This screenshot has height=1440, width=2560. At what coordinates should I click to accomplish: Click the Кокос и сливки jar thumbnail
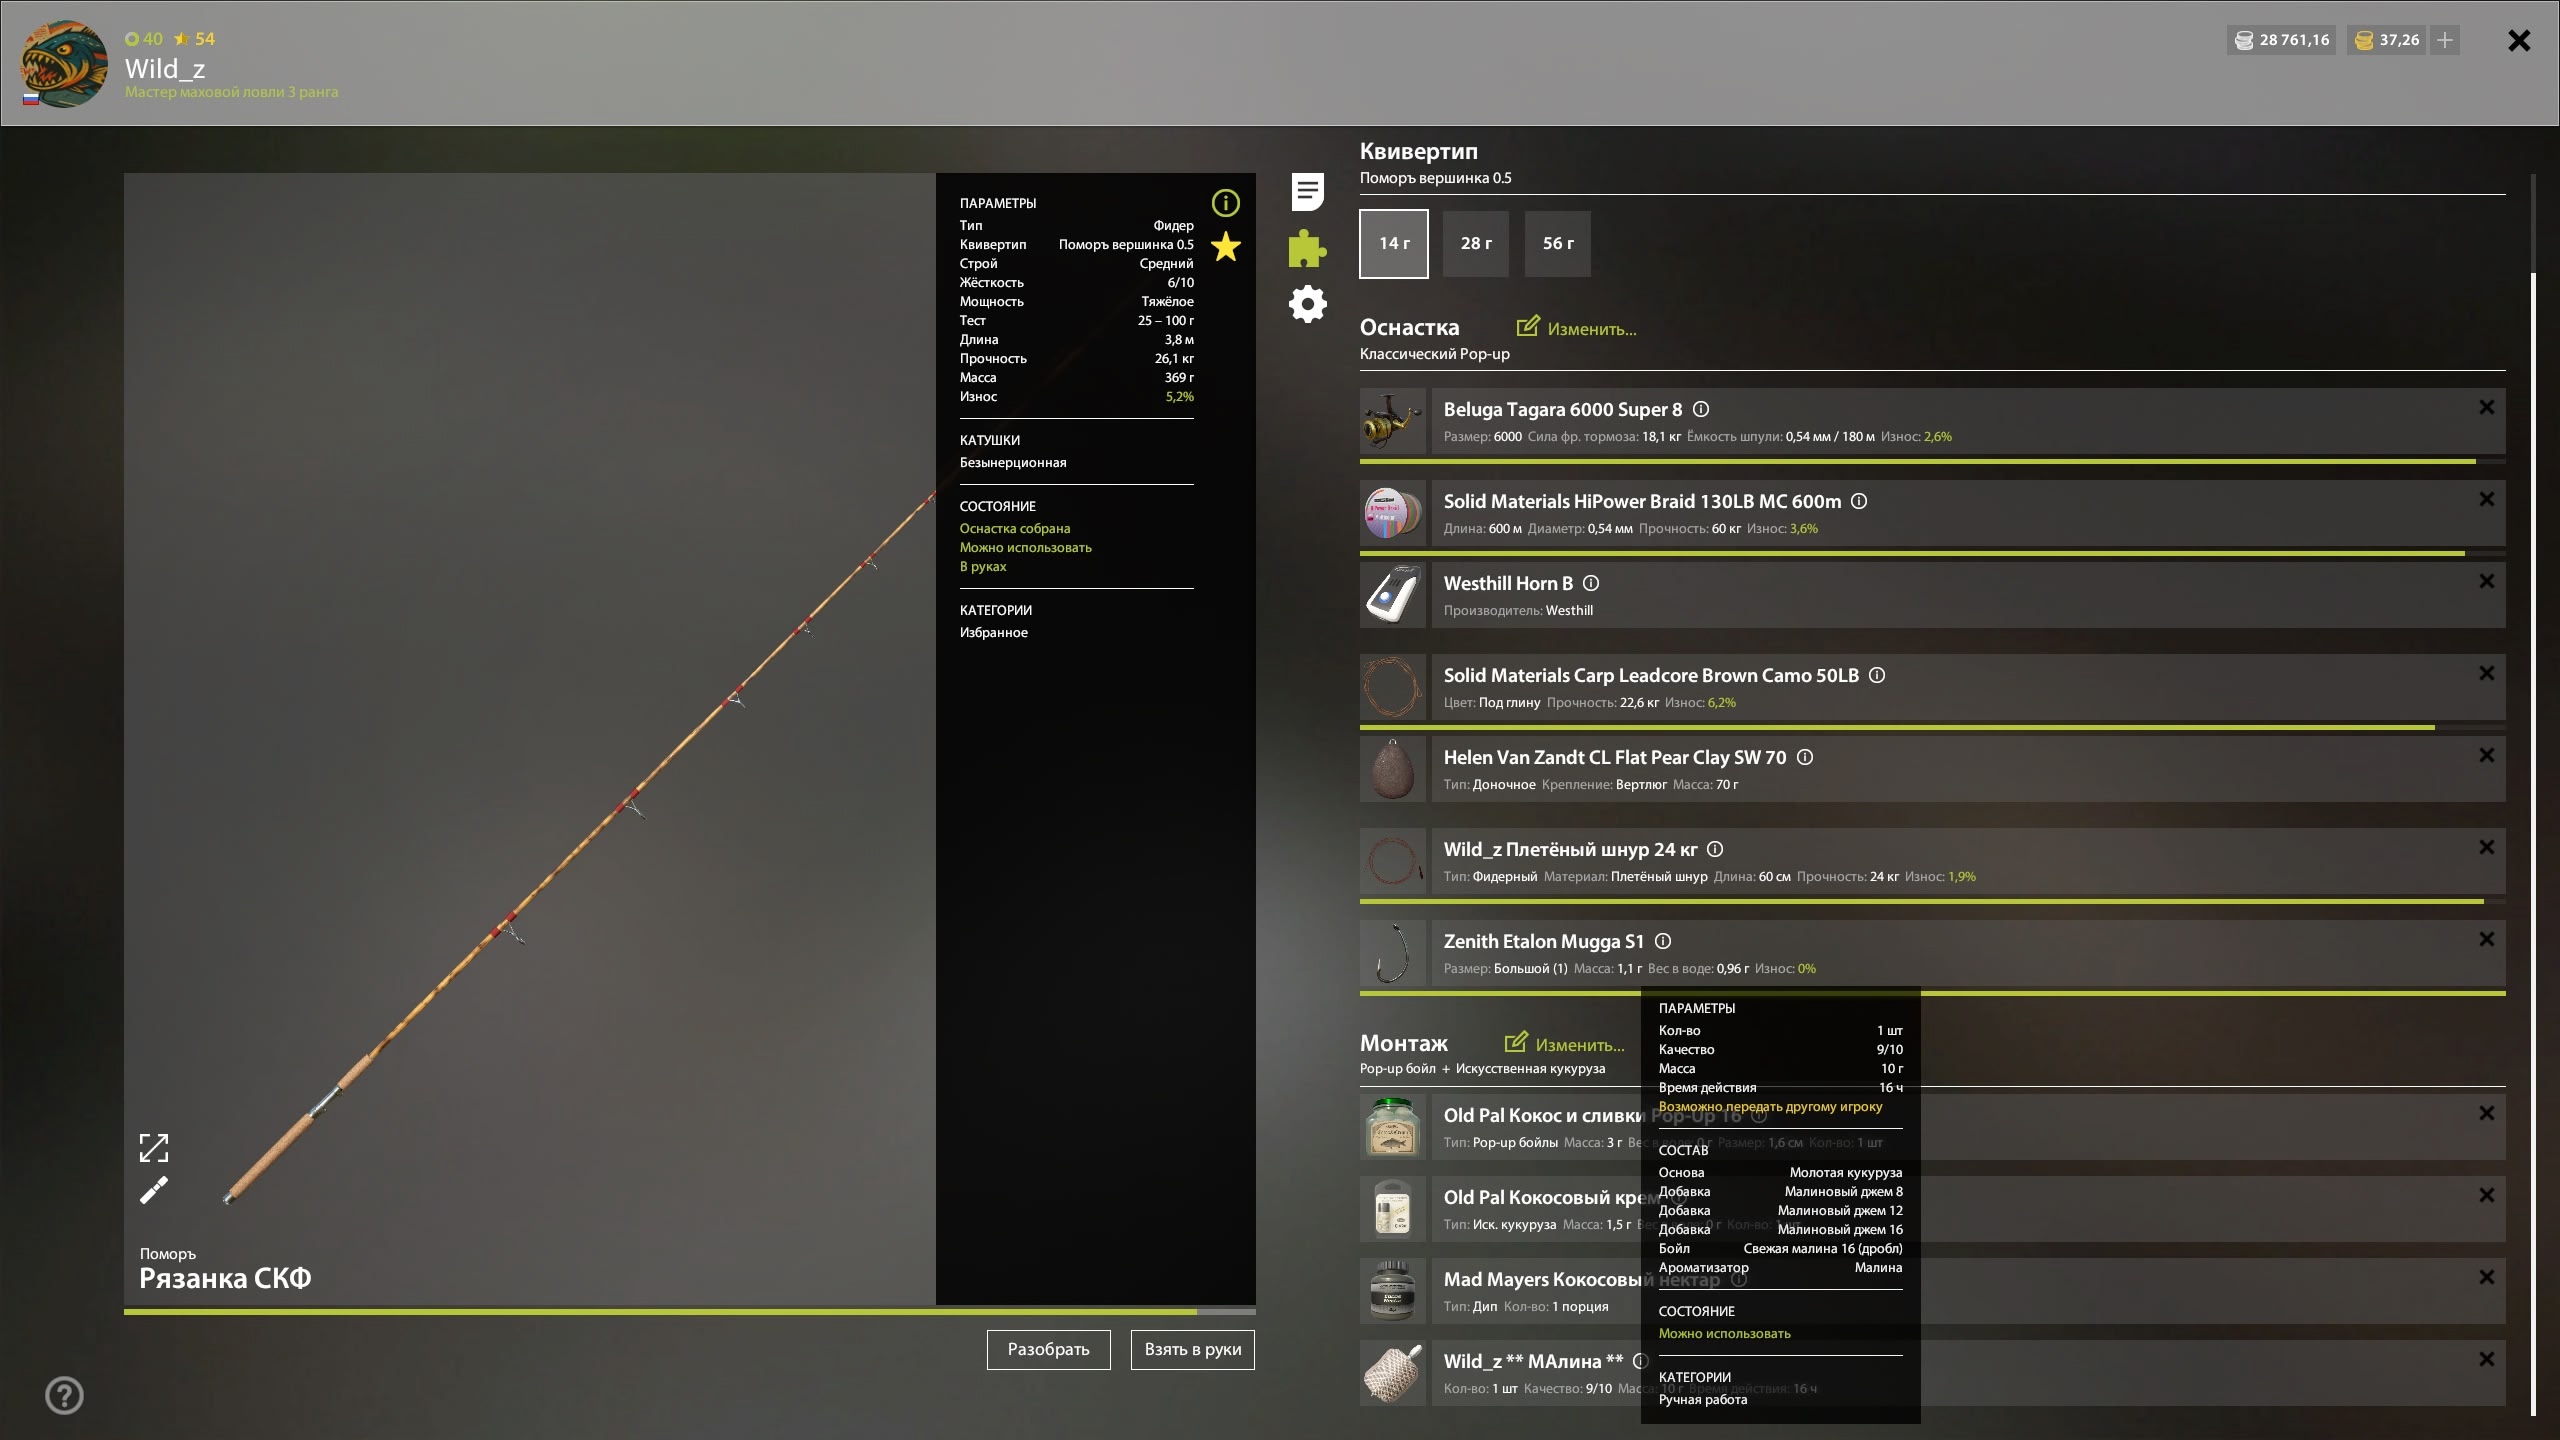[1393, 1127]
